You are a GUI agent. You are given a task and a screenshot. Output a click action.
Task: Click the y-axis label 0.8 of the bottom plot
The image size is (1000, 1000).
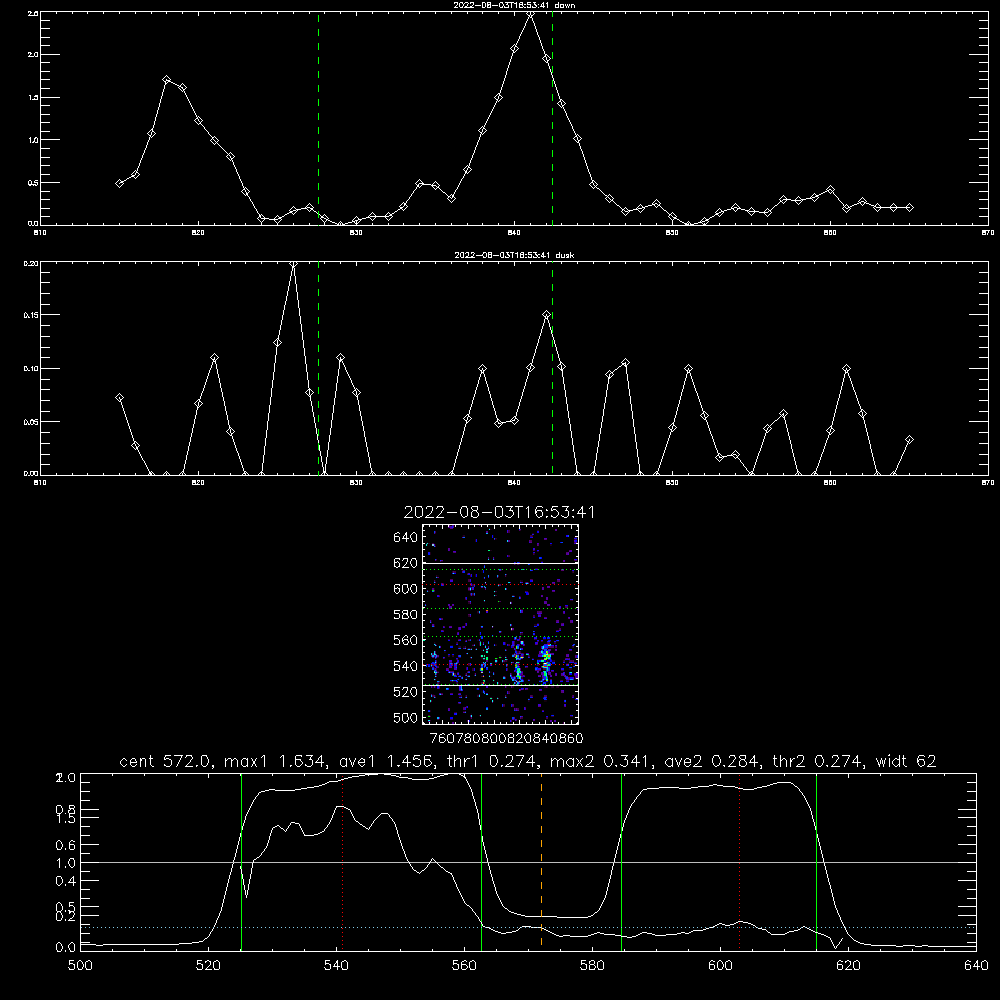pos(66,809)
